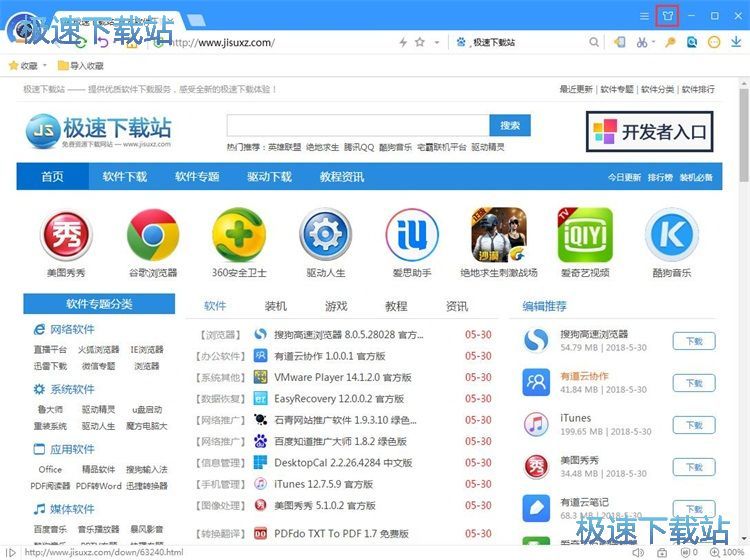Open the 软件下载 navigation tab
The width and height of the screenshot is (750, 560).
point(125,176)
